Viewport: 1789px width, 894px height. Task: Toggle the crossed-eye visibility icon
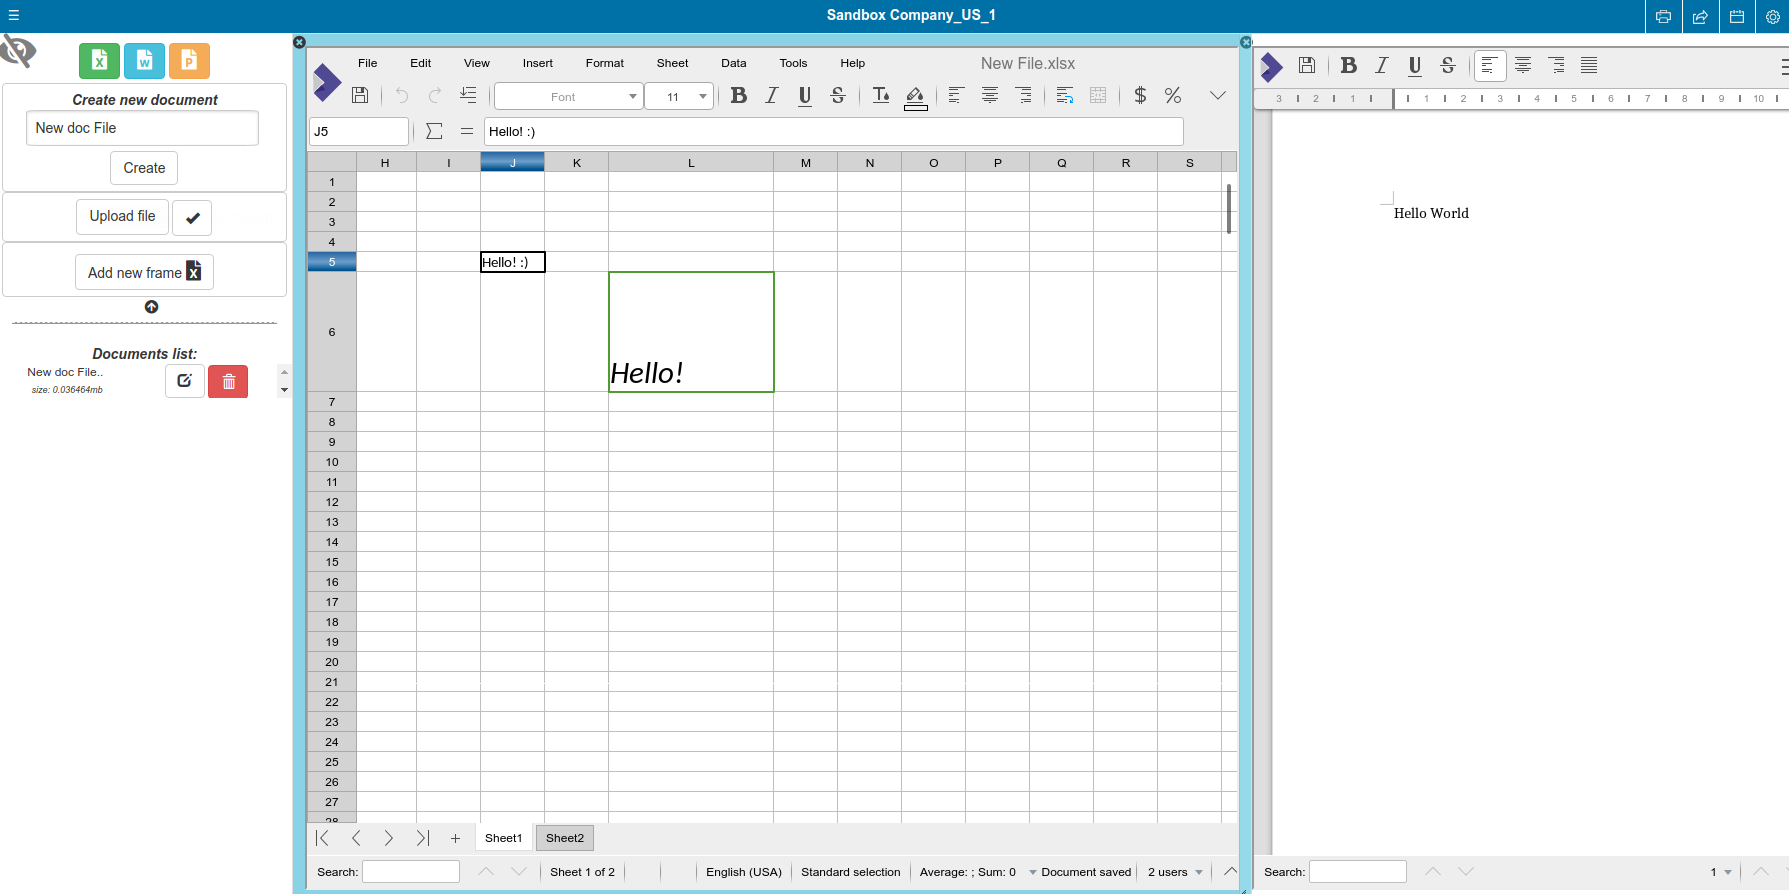(x=18, y=50)
